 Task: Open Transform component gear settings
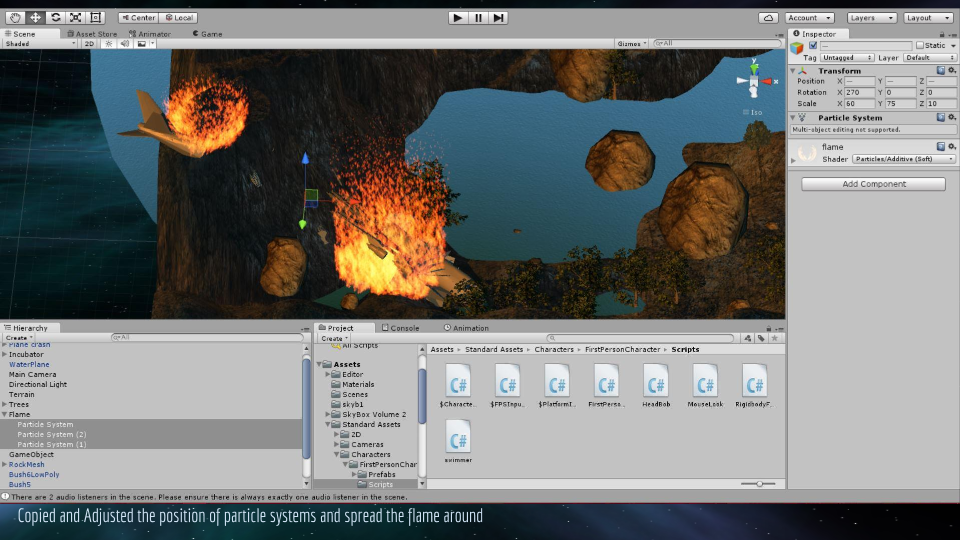[x=951, y=71]
